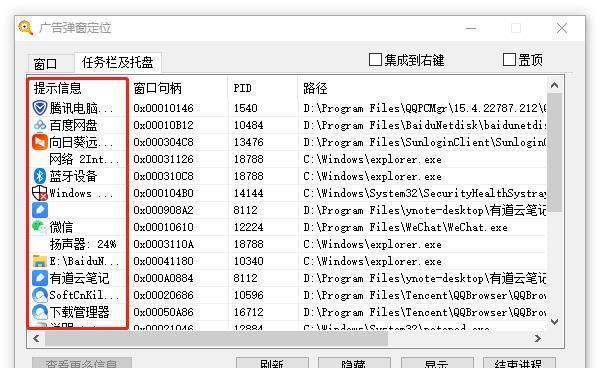602x368 pixels.
Task: Sort by the 窗口句柄 column header
Action: 178,88
